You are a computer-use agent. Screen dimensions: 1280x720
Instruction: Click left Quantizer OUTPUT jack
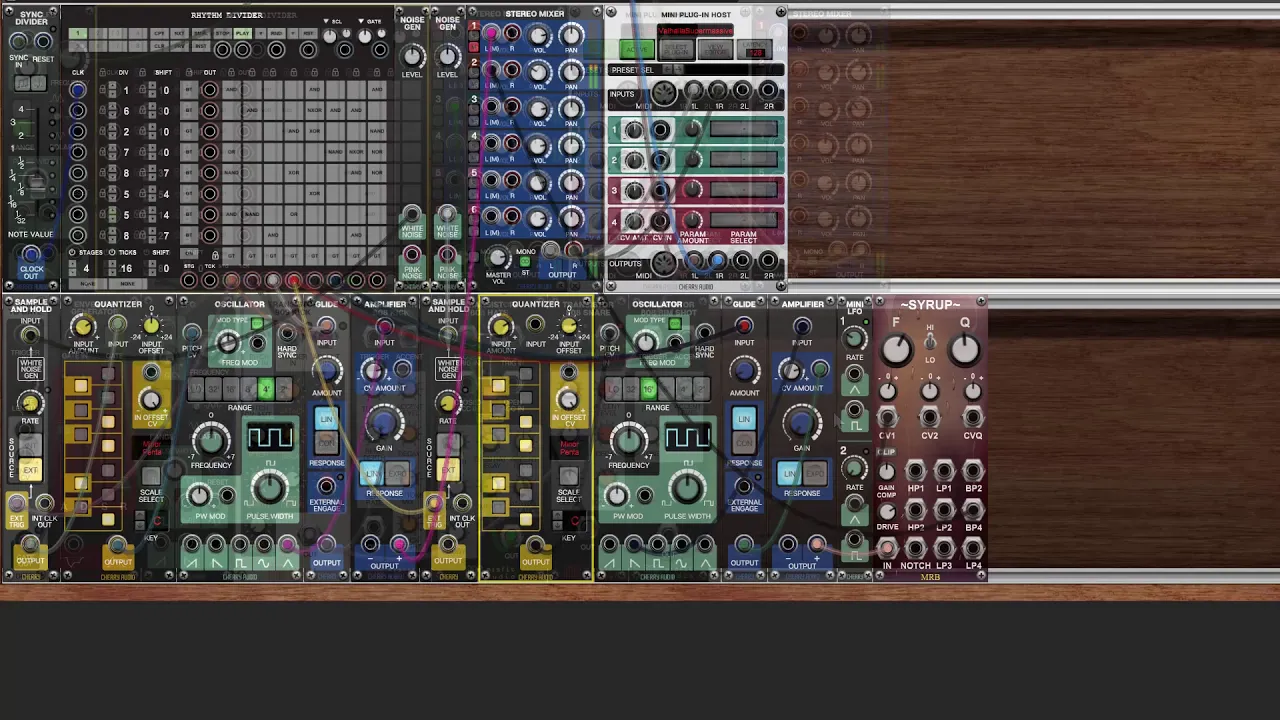[117, 546]
